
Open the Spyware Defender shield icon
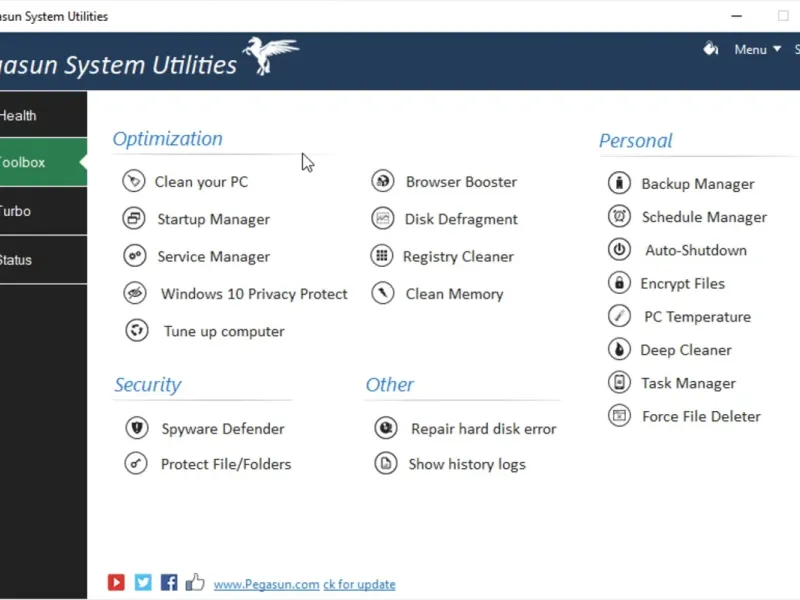point(137,428)
